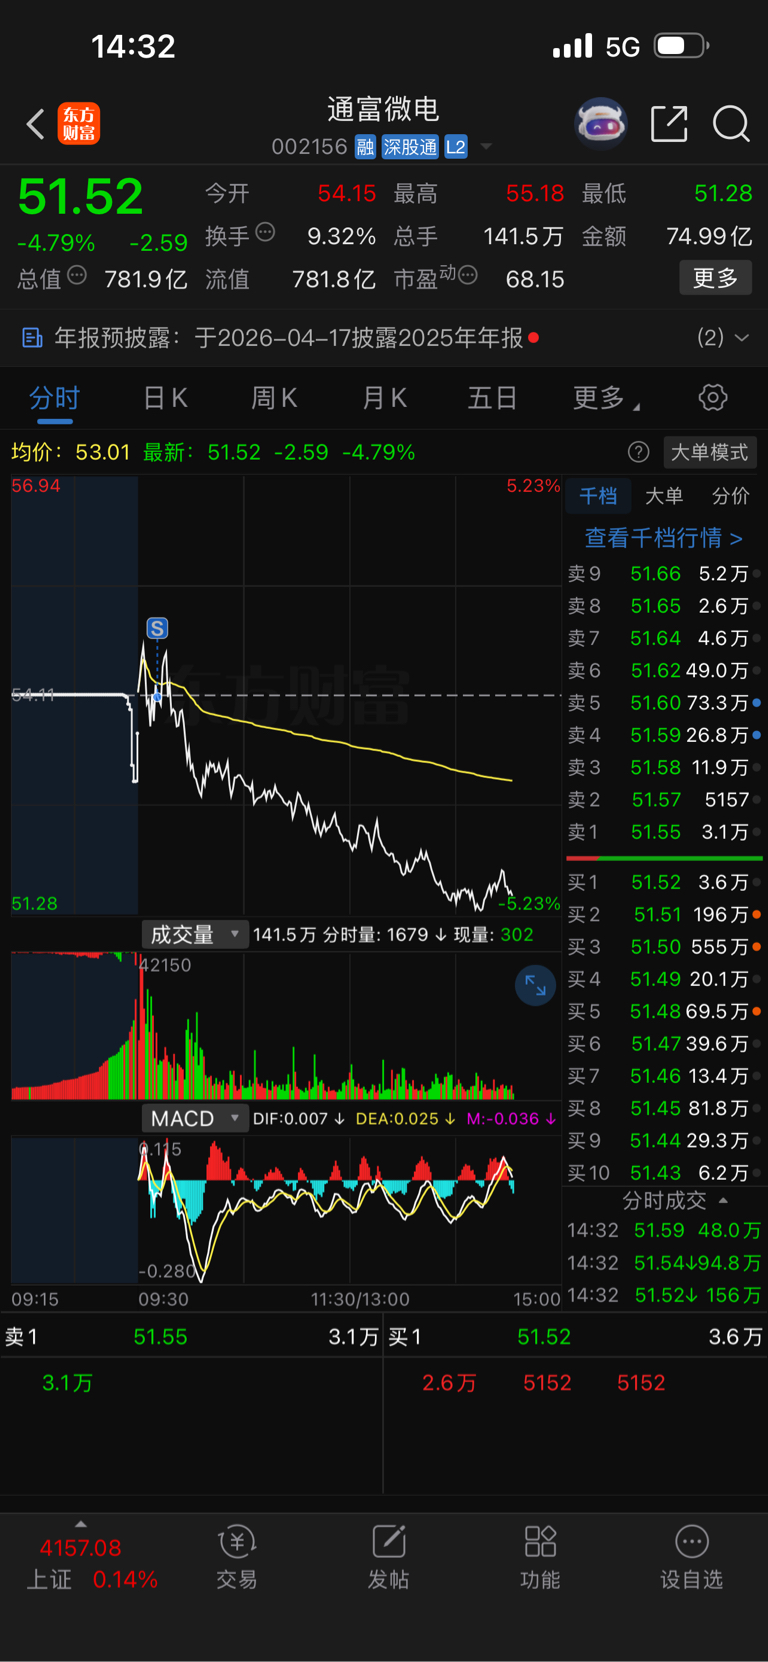
Task: Tap the 深股通 badge
Action: [x=410, y=147]
